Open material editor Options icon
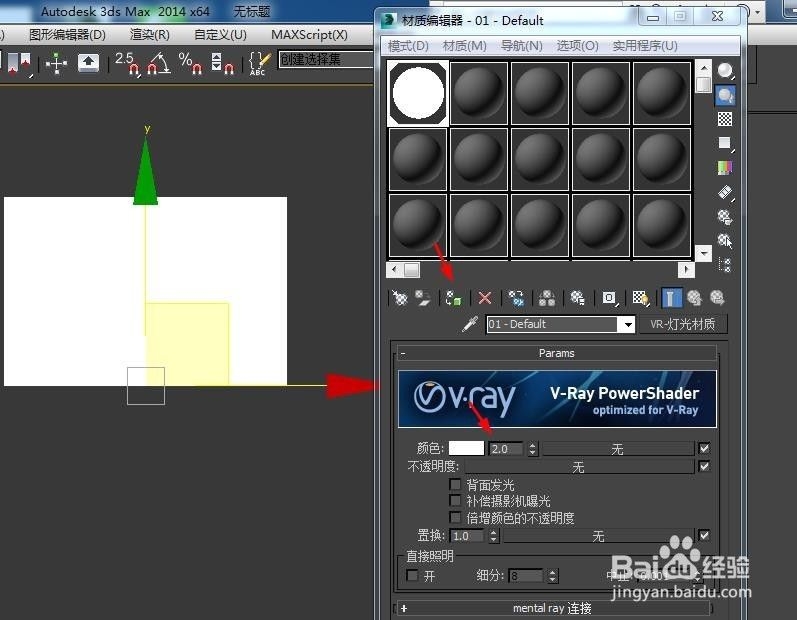The height and width of the screenshot is (620, 797). (725, 216)
